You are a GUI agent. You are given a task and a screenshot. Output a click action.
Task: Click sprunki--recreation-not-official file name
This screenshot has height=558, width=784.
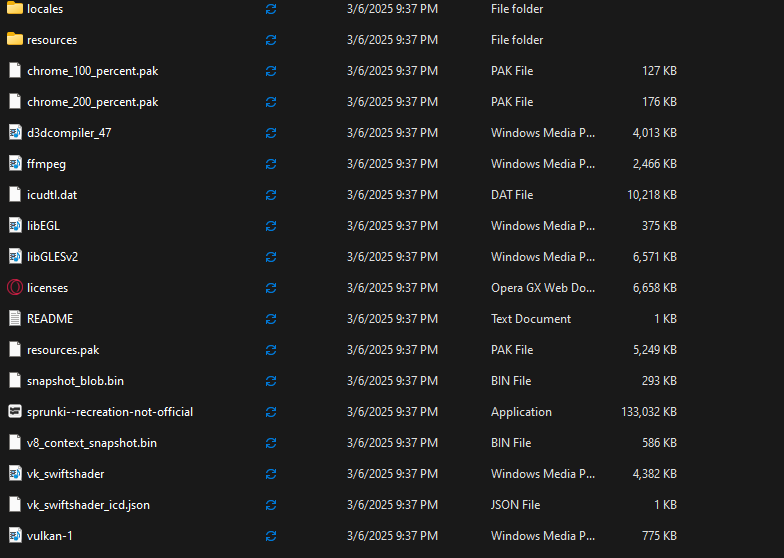[110, 412]
